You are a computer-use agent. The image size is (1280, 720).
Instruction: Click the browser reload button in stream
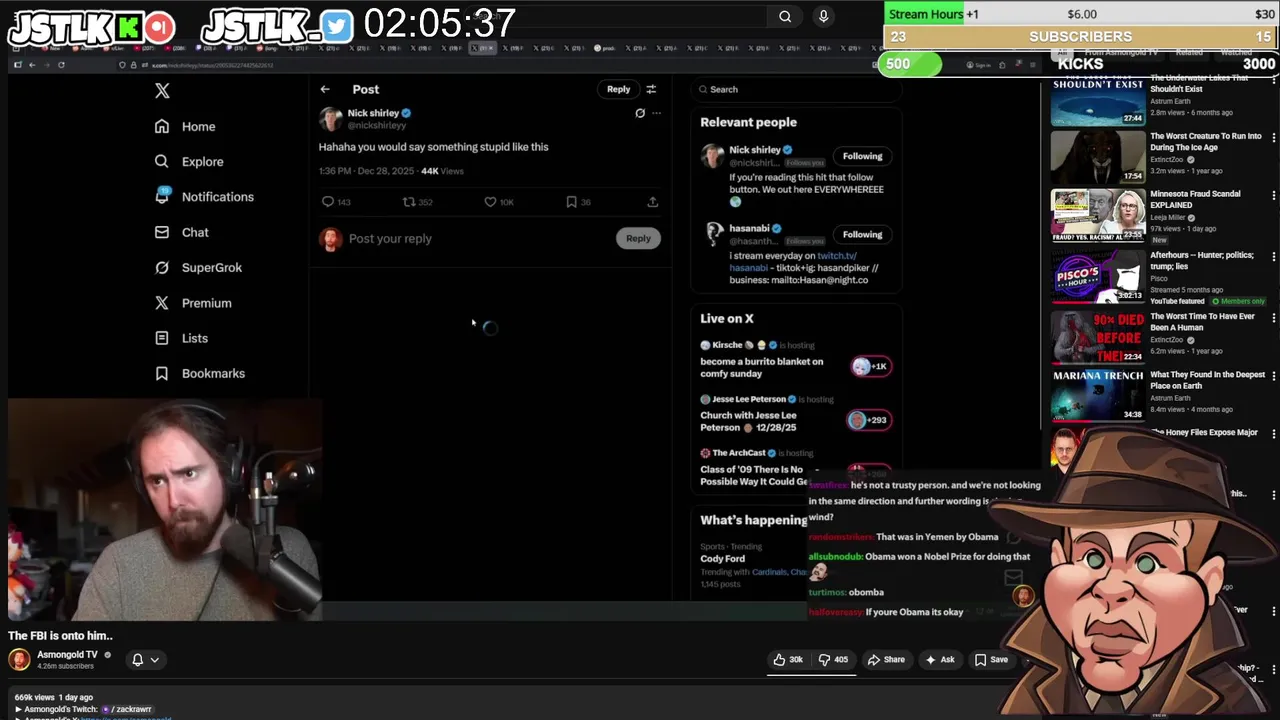point(61,65)
